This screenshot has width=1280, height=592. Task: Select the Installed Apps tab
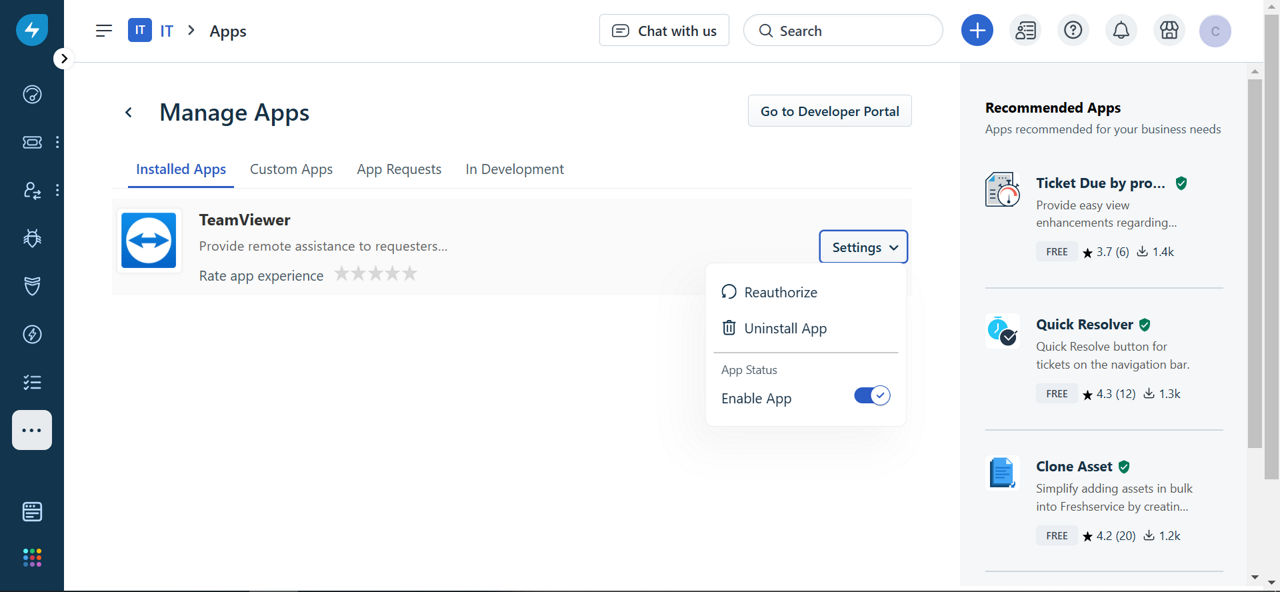click(x=181, y=169)
